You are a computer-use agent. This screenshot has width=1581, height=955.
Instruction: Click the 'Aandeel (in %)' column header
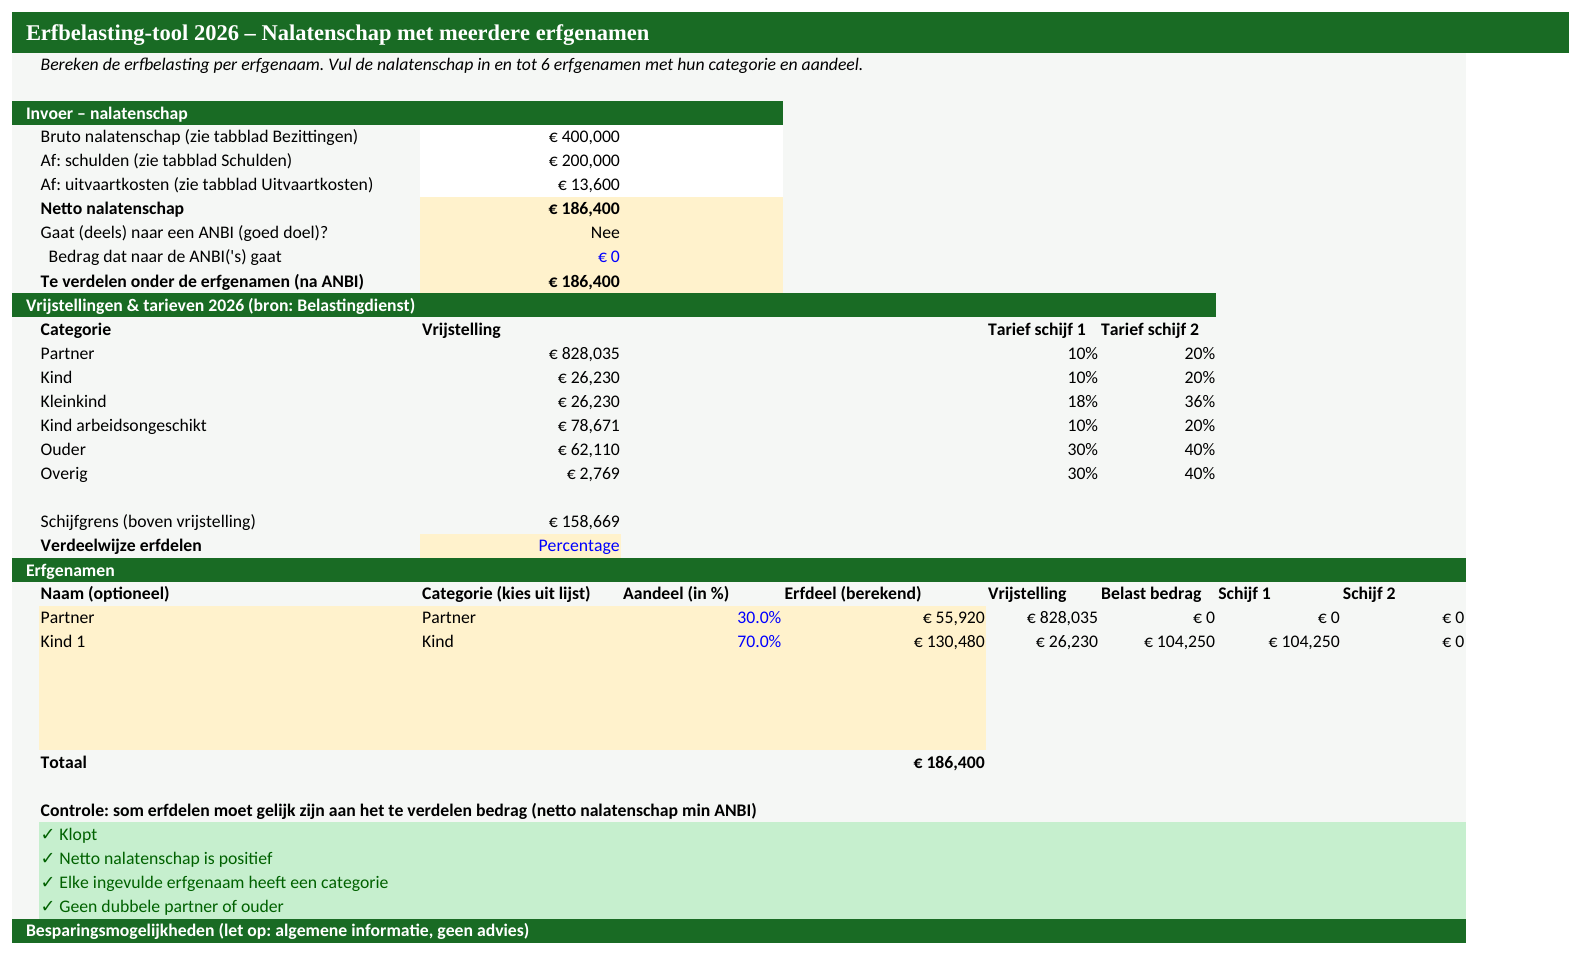pos(676,594)
